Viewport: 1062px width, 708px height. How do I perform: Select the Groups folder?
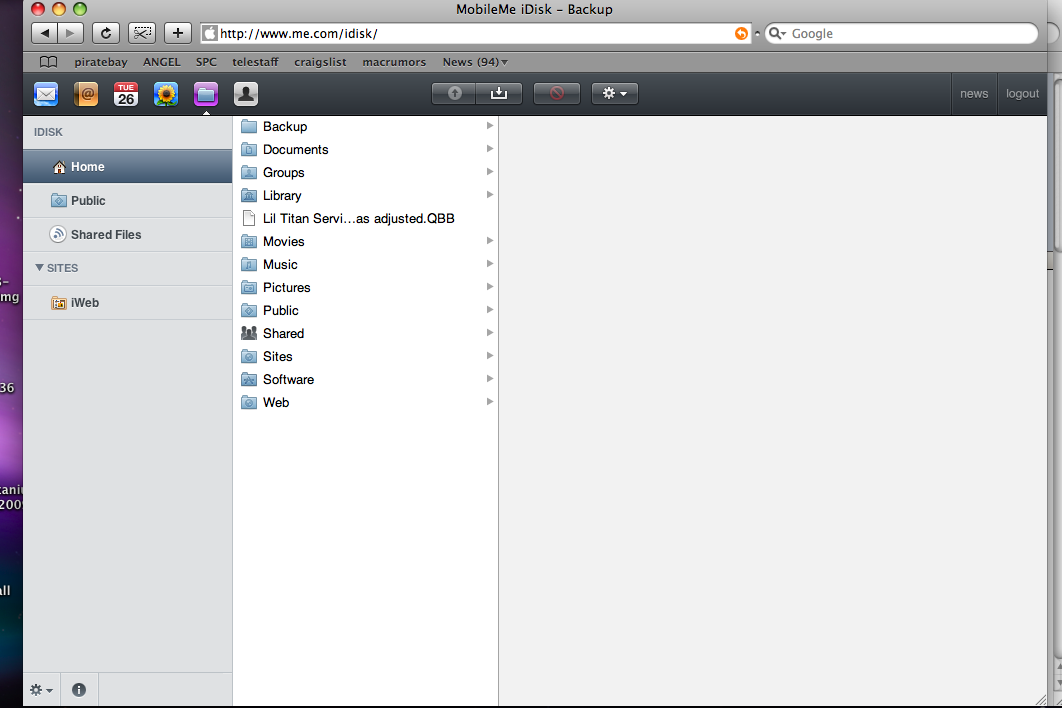coord(366,173)
